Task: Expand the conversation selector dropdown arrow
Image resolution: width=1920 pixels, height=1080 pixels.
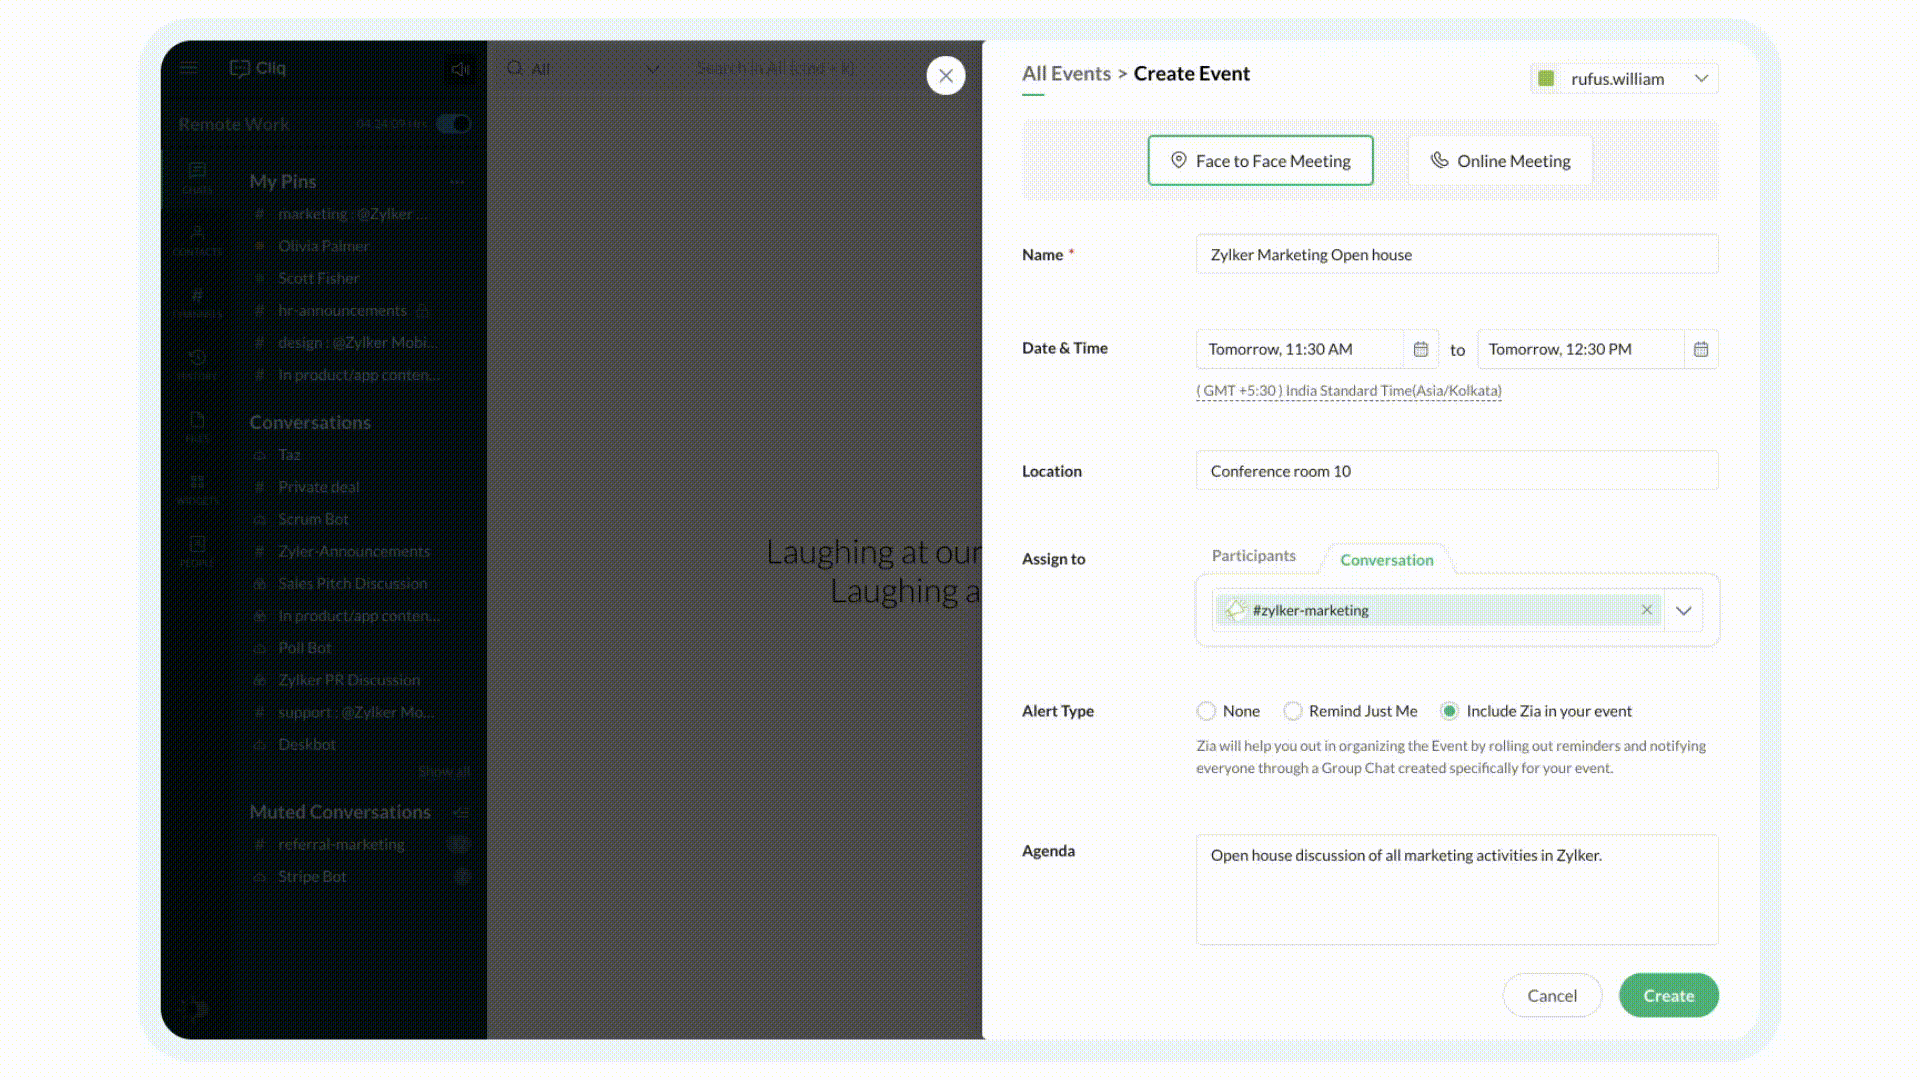Action: [1684, 611]
